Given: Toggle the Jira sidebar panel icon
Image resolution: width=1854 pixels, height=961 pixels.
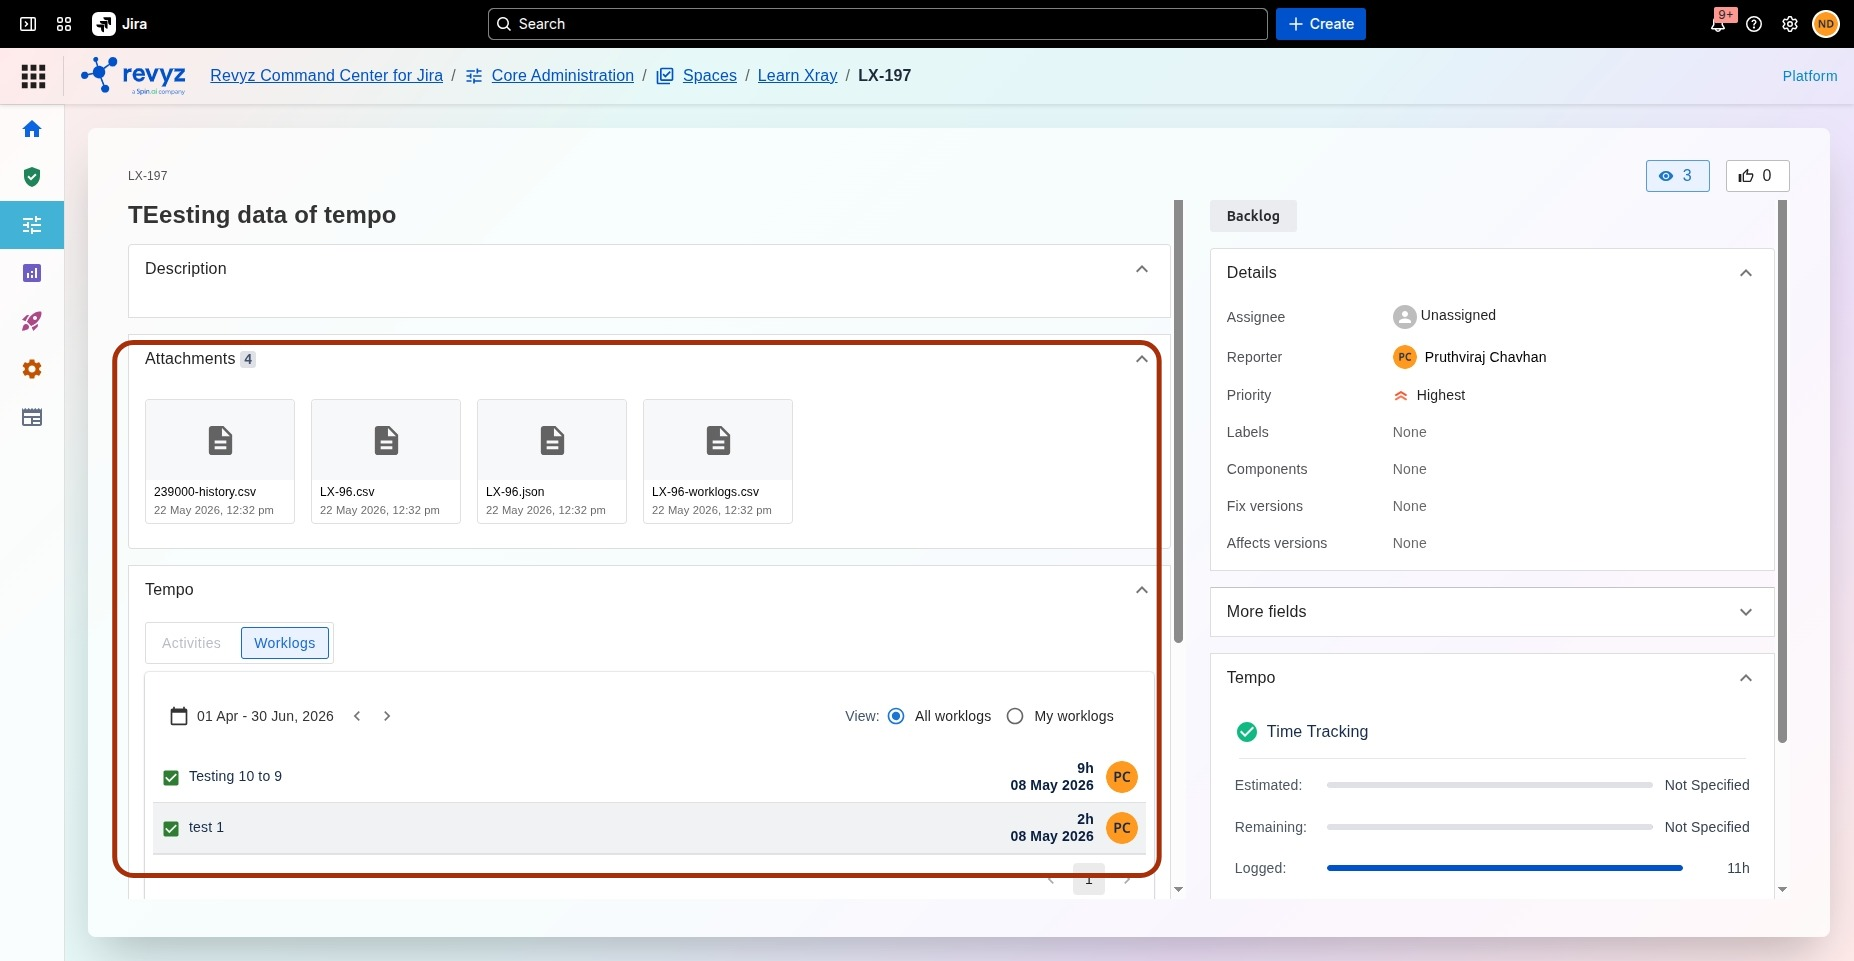Looking at the screenshot, I should tap(28, 24).
